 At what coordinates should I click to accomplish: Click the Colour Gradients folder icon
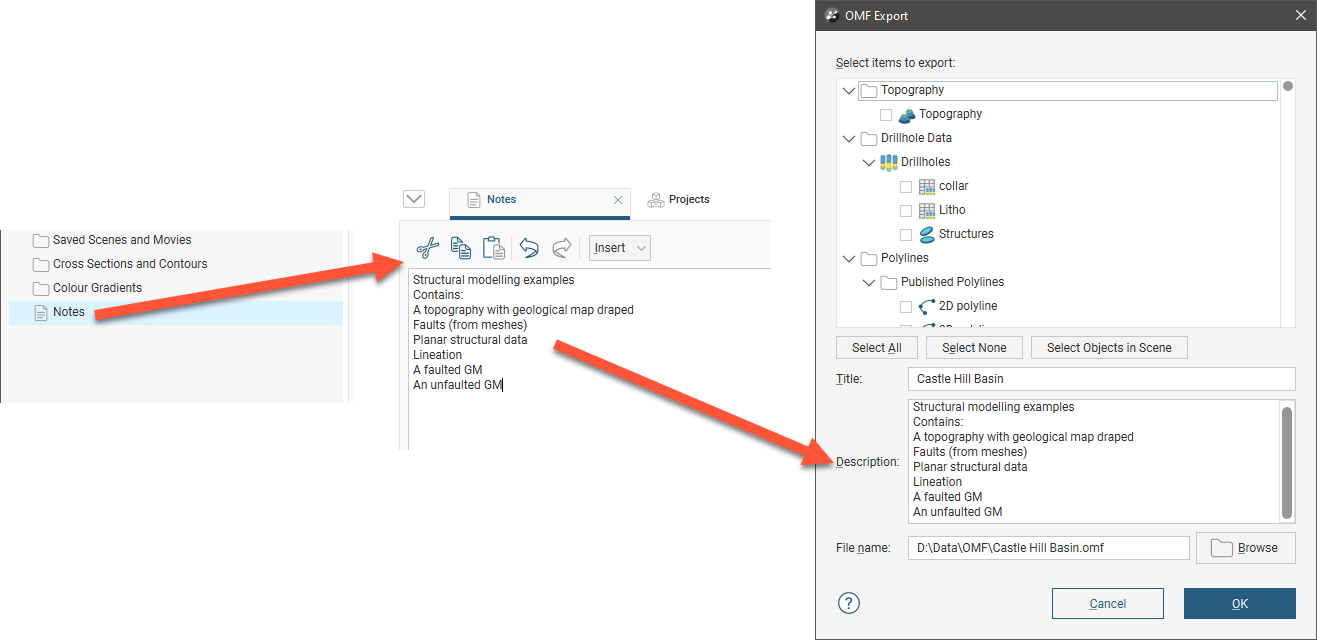(x=41, y=289)
